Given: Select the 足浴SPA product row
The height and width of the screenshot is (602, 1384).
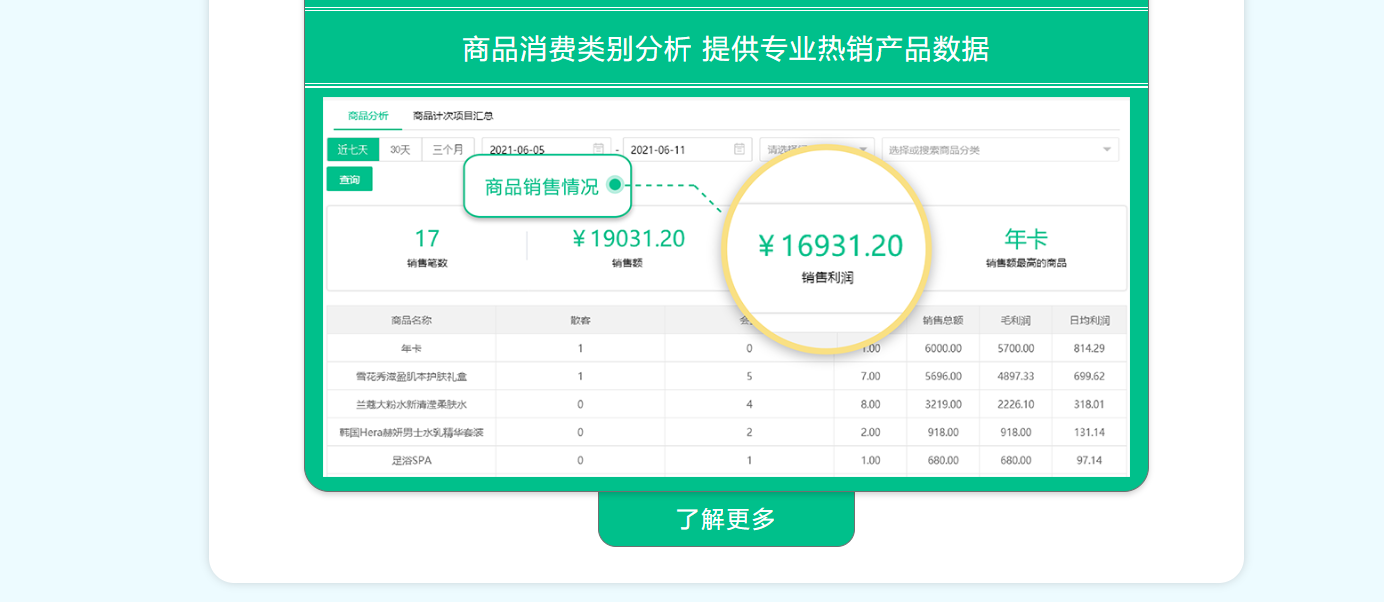Looking at the screenshot, I should click(x=410, y=460).
